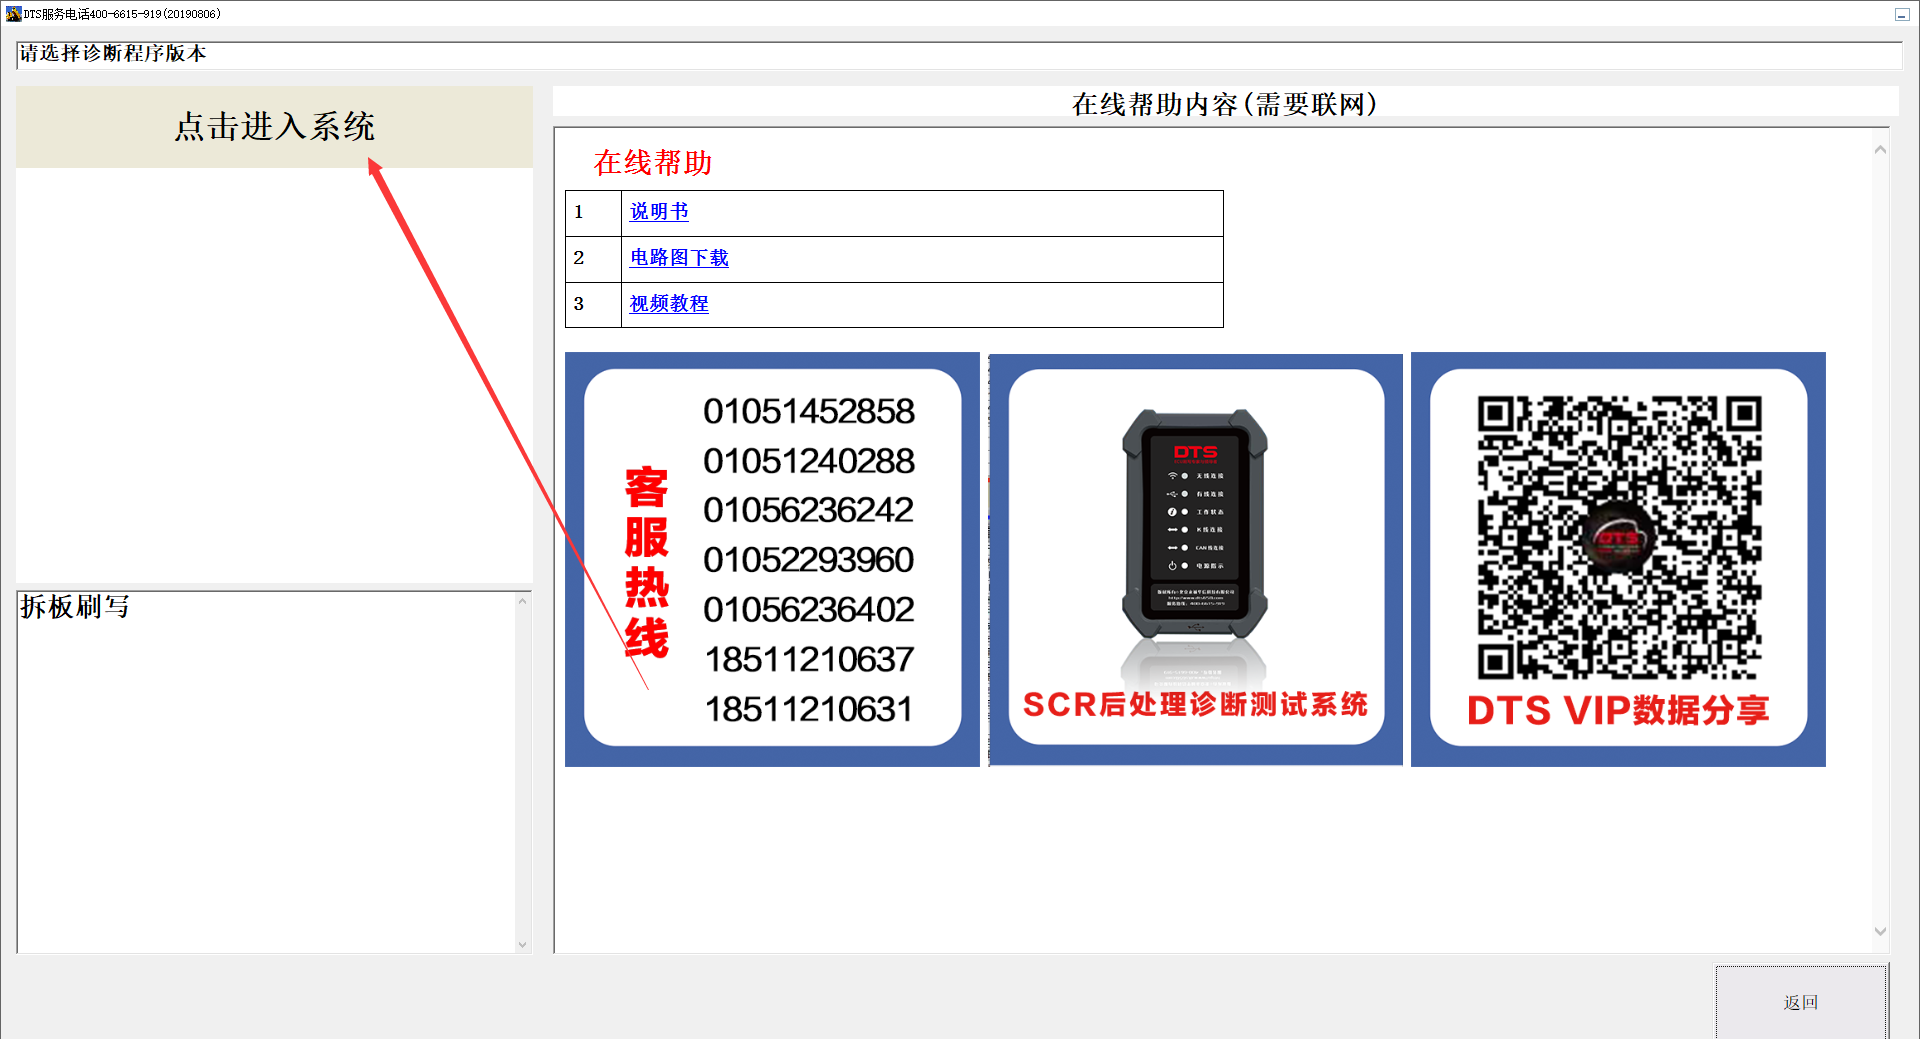
Task: Click the help panel scroll-down arrow
Action: [1880, 931]
